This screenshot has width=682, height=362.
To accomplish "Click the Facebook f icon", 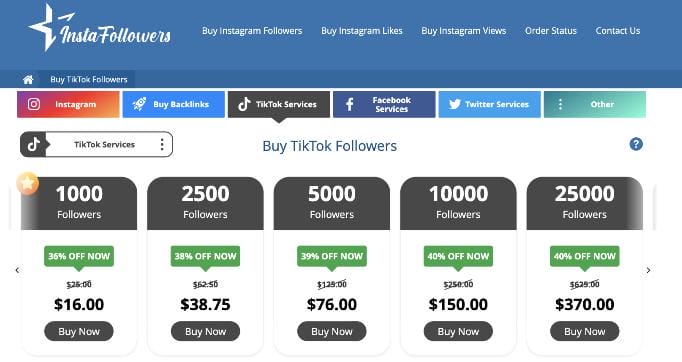I will tap(349, 104).
